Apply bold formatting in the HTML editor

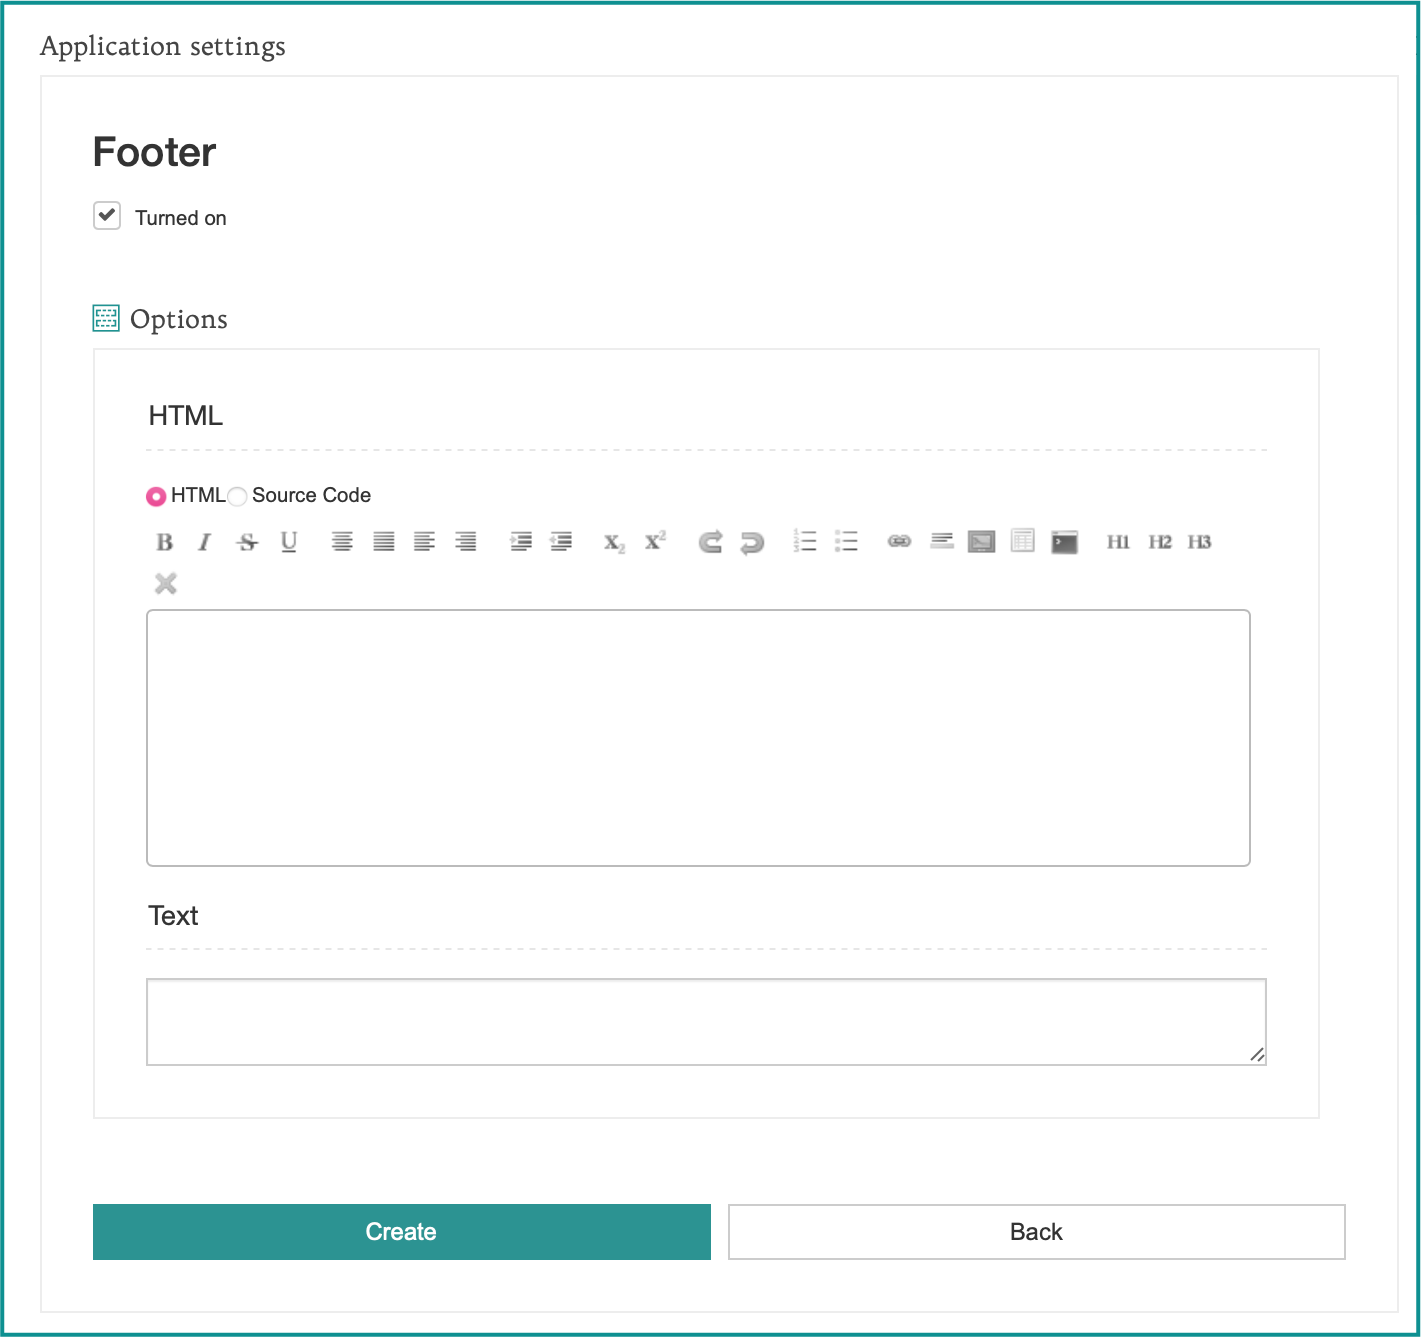coord(165,541)
